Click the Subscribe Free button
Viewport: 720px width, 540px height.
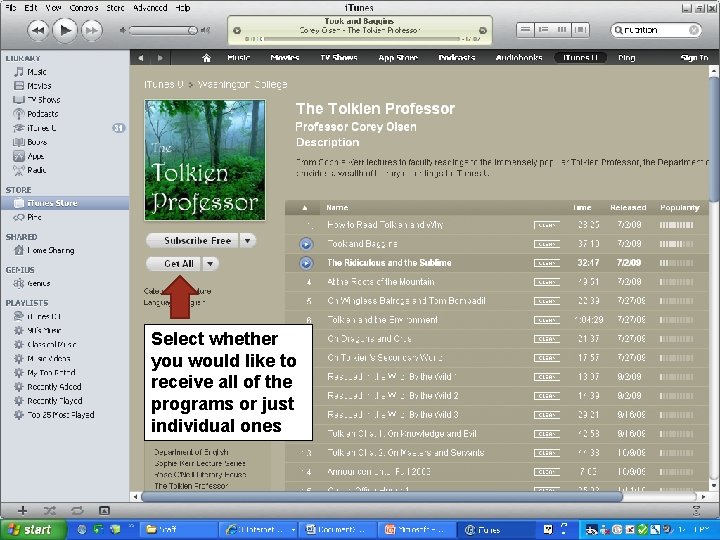coord(193,241)
